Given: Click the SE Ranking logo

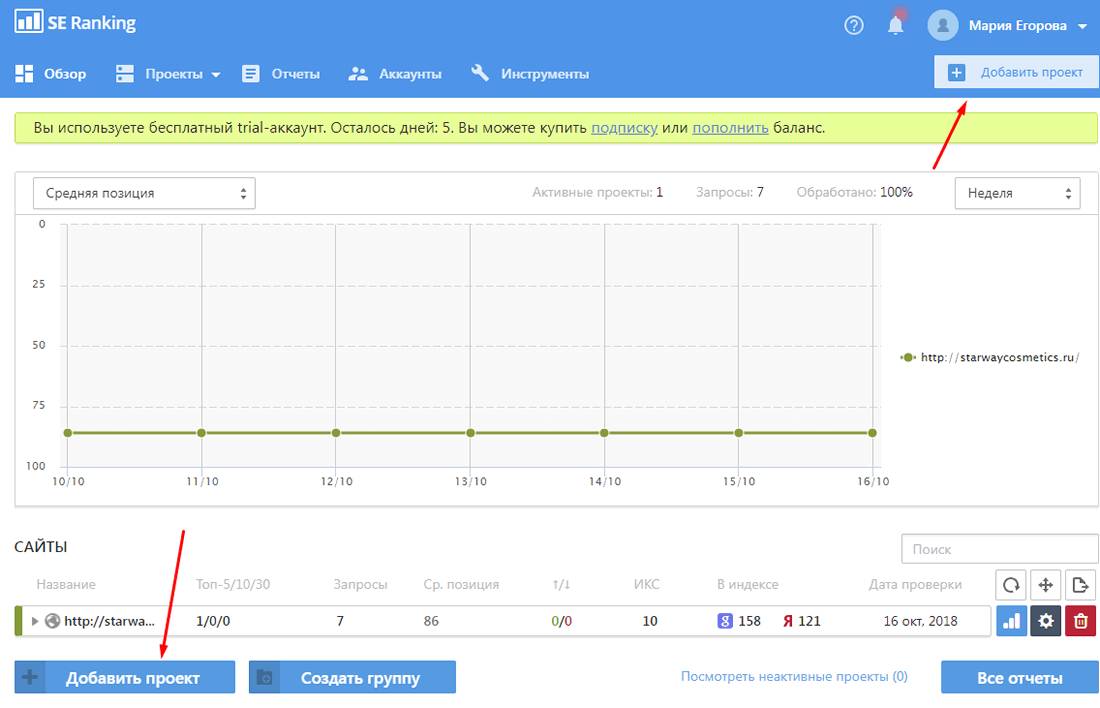Looking at the screenshot, I should click(75, 22).
